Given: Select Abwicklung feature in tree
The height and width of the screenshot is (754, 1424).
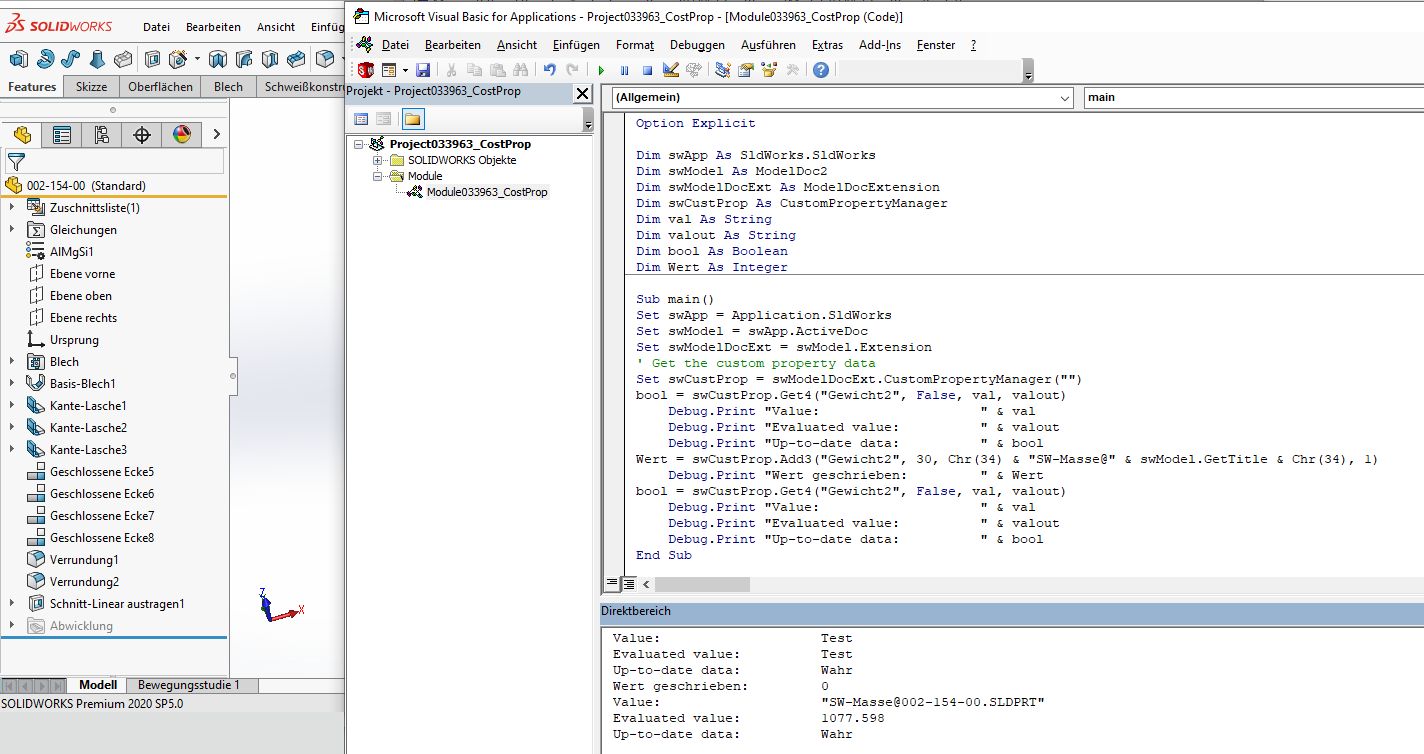Looking at the screenshot, I should [x=81, y=625].
